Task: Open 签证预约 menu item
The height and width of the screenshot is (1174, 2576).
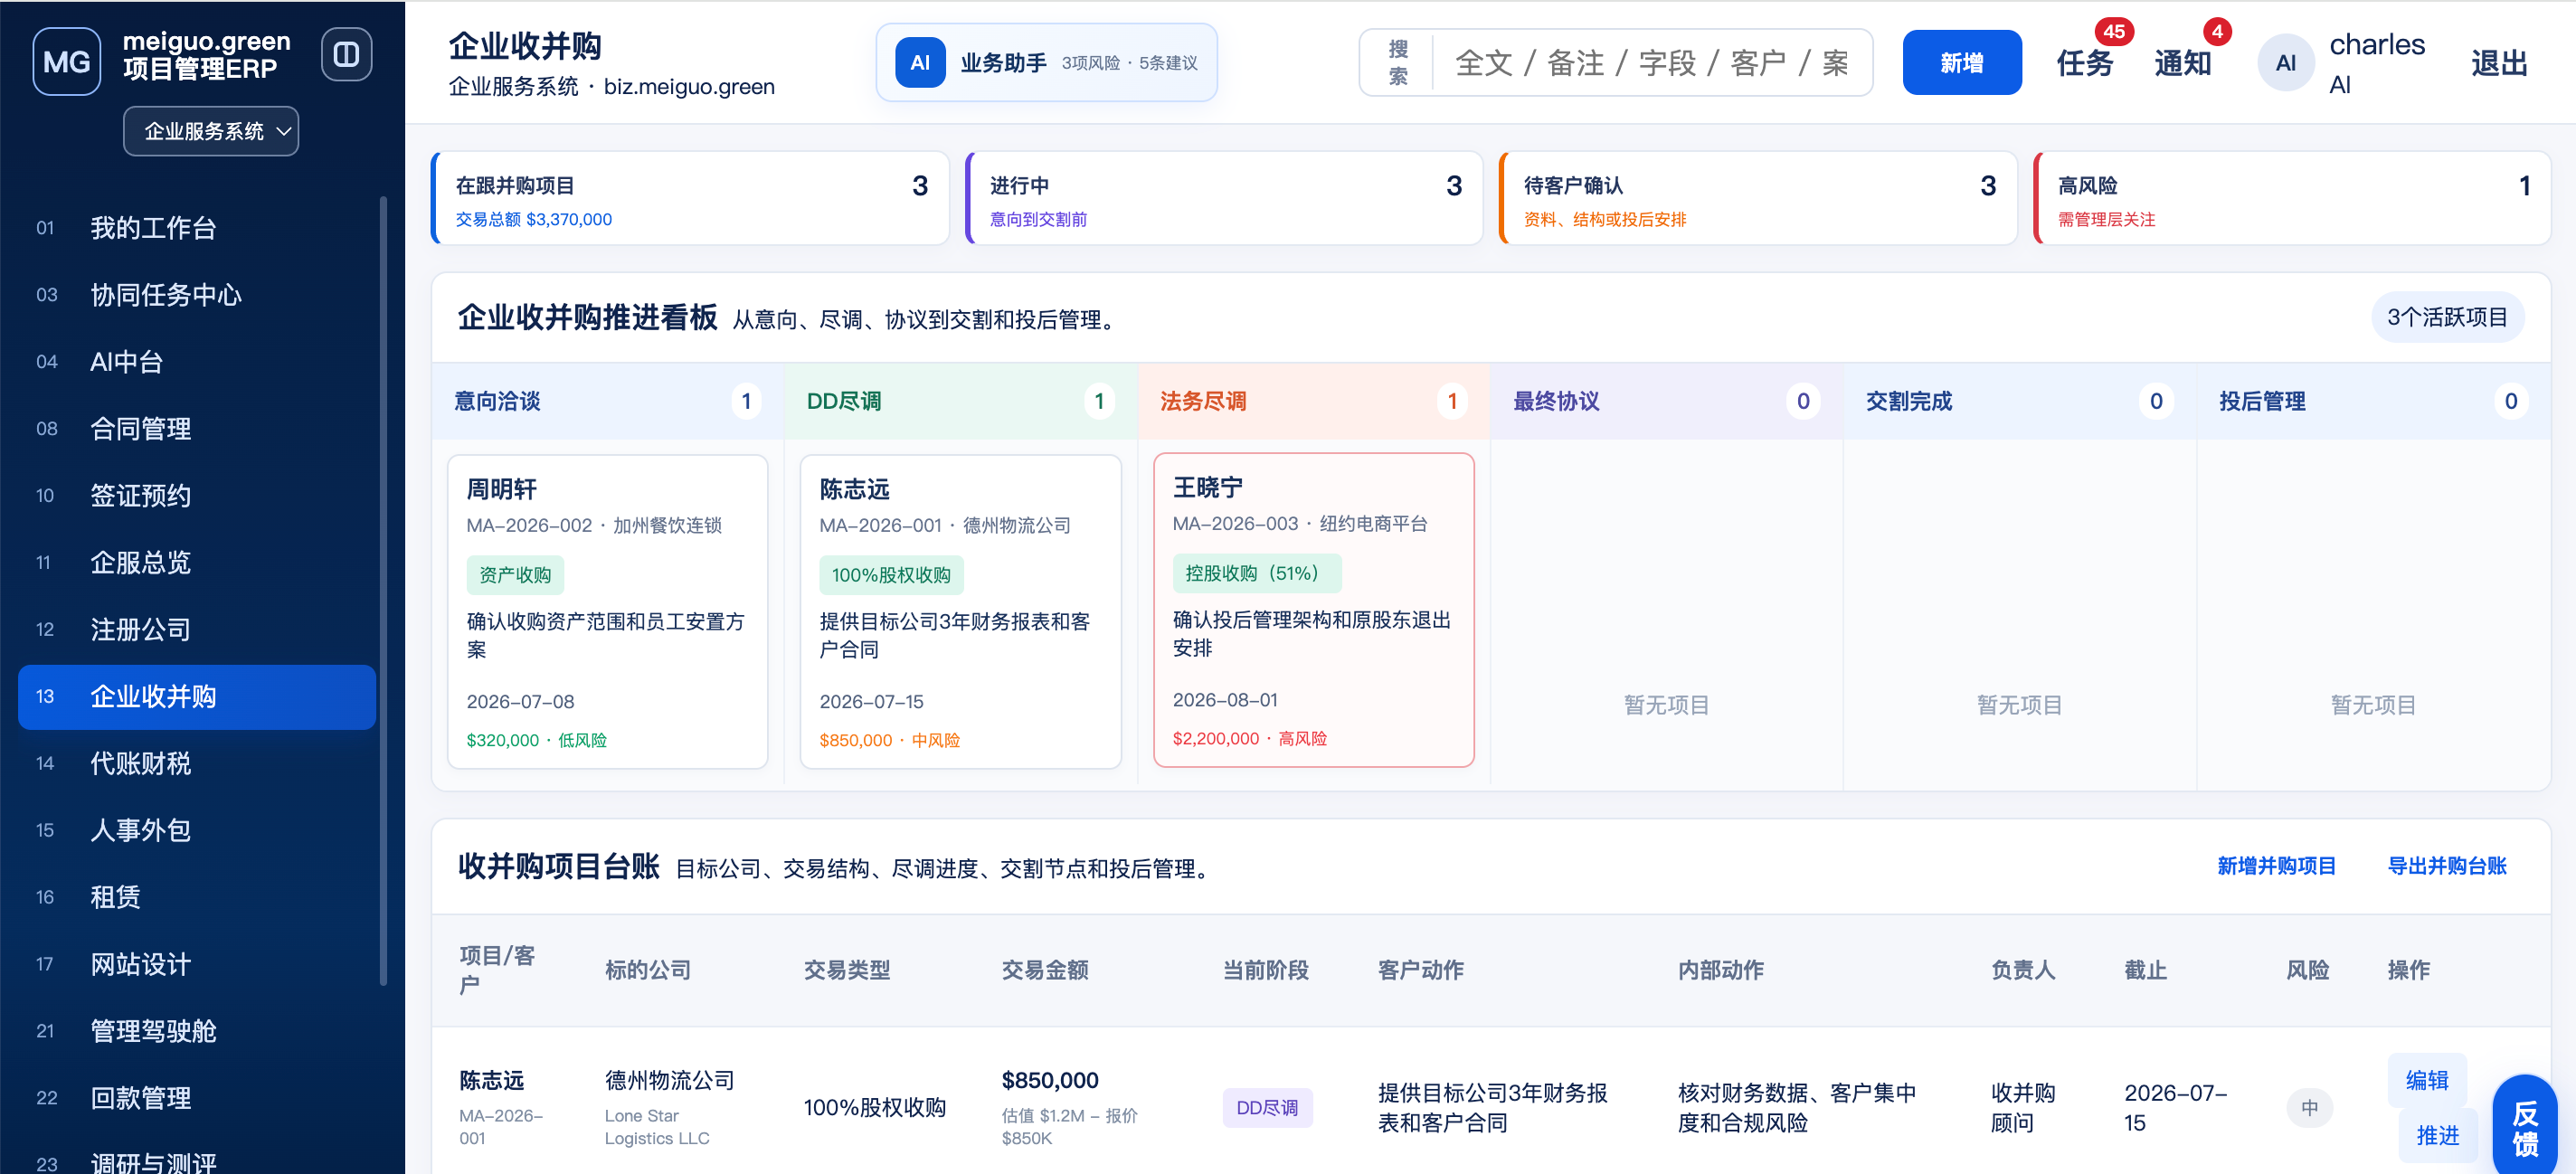Action: 197,496
